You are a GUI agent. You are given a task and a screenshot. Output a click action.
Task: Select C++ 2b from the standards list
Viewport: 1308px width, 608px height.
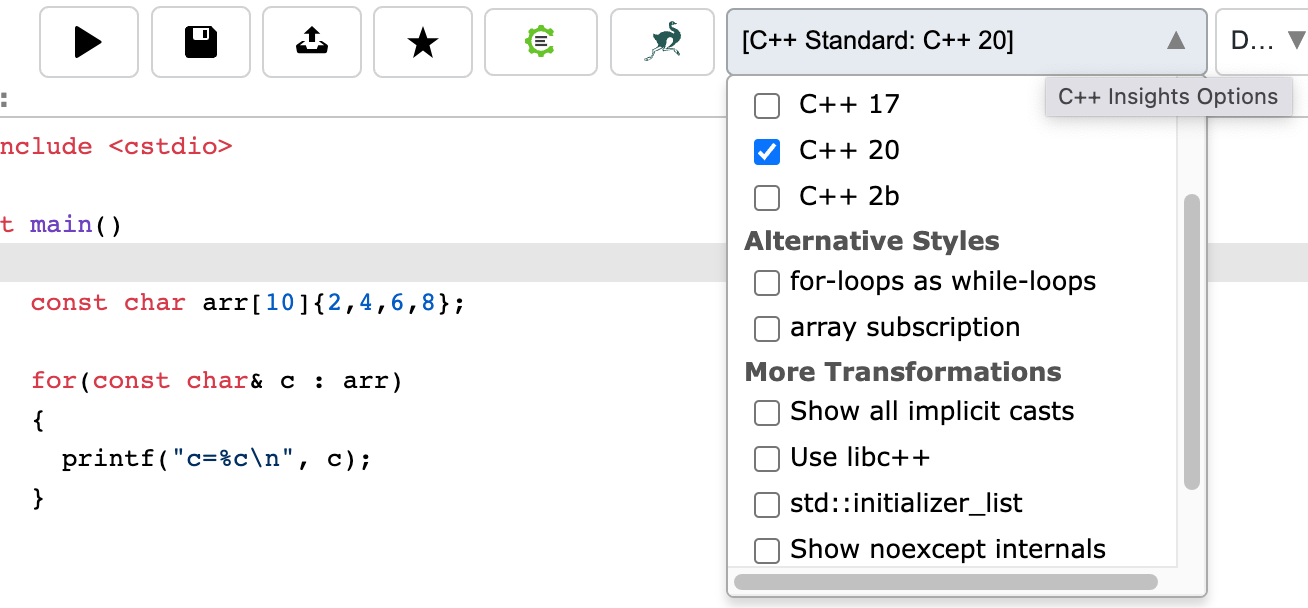coord(767,197)
